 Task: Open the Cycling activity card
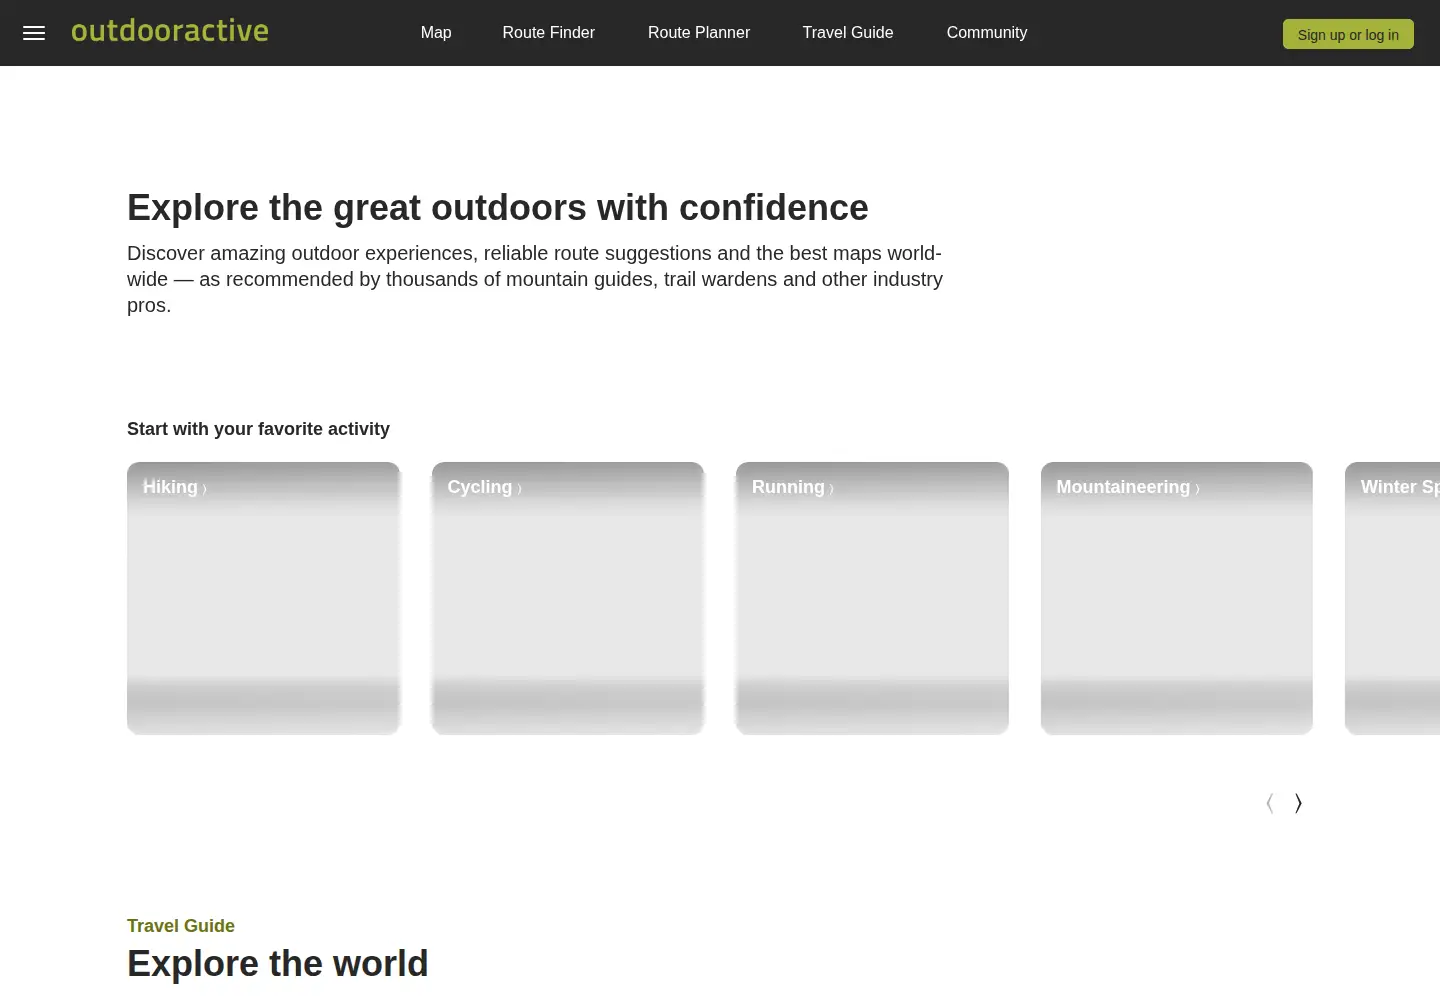click(x=568, y=598)
